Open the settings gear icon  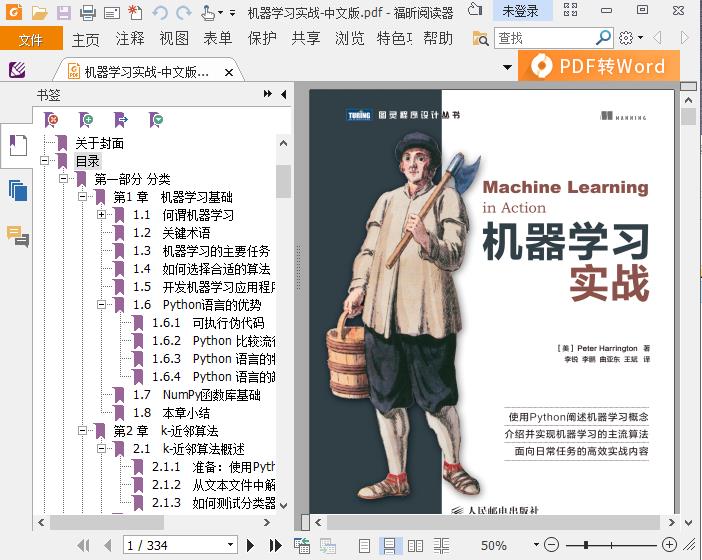click(x=626, y=38)
